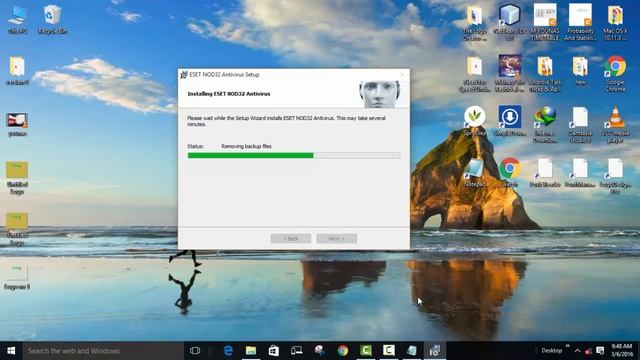
Task: Switch to green Camtasia taskbar icon
Action: [x=366, y=351]
